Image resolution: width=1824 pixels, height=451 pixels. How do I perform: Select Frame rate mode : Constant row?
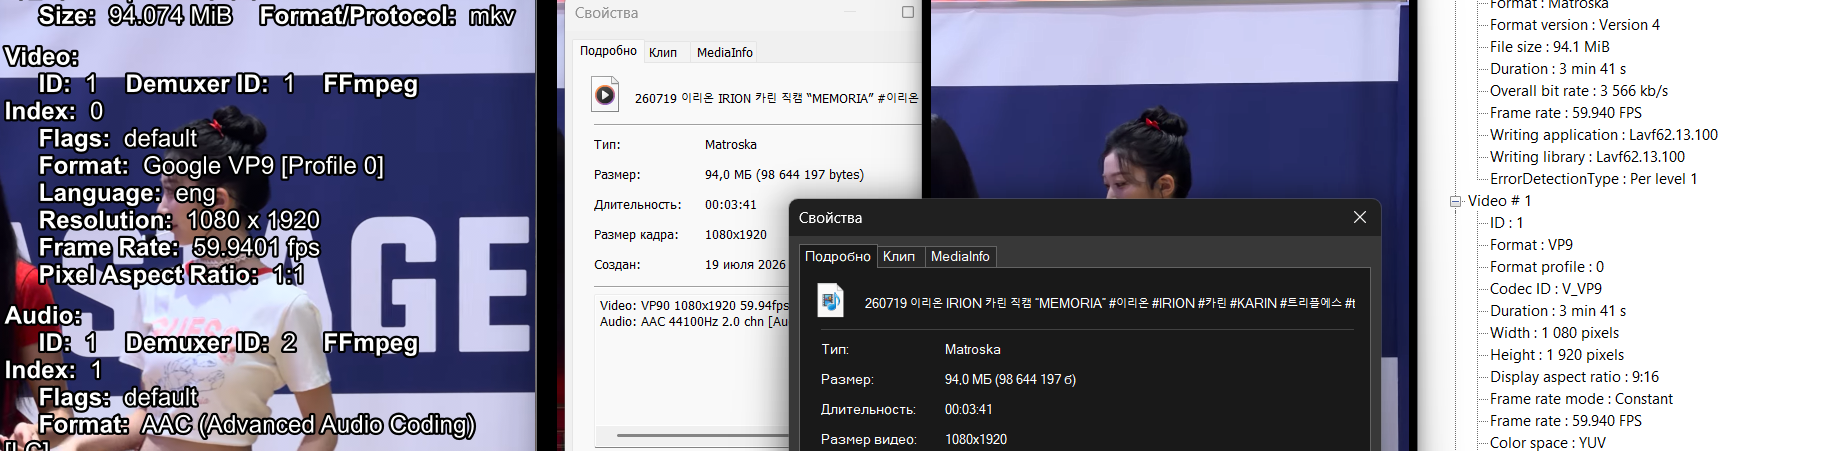click(x=1582, y=399)
